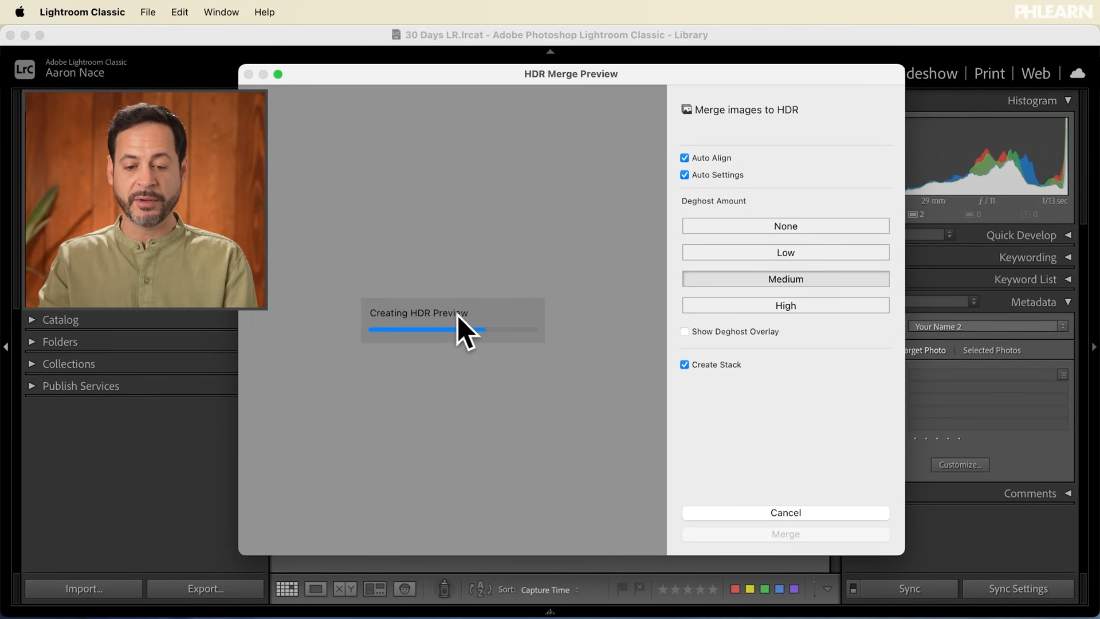Set deghost amount to Low
Screen dimensions: 1100x619
[786, 253]
